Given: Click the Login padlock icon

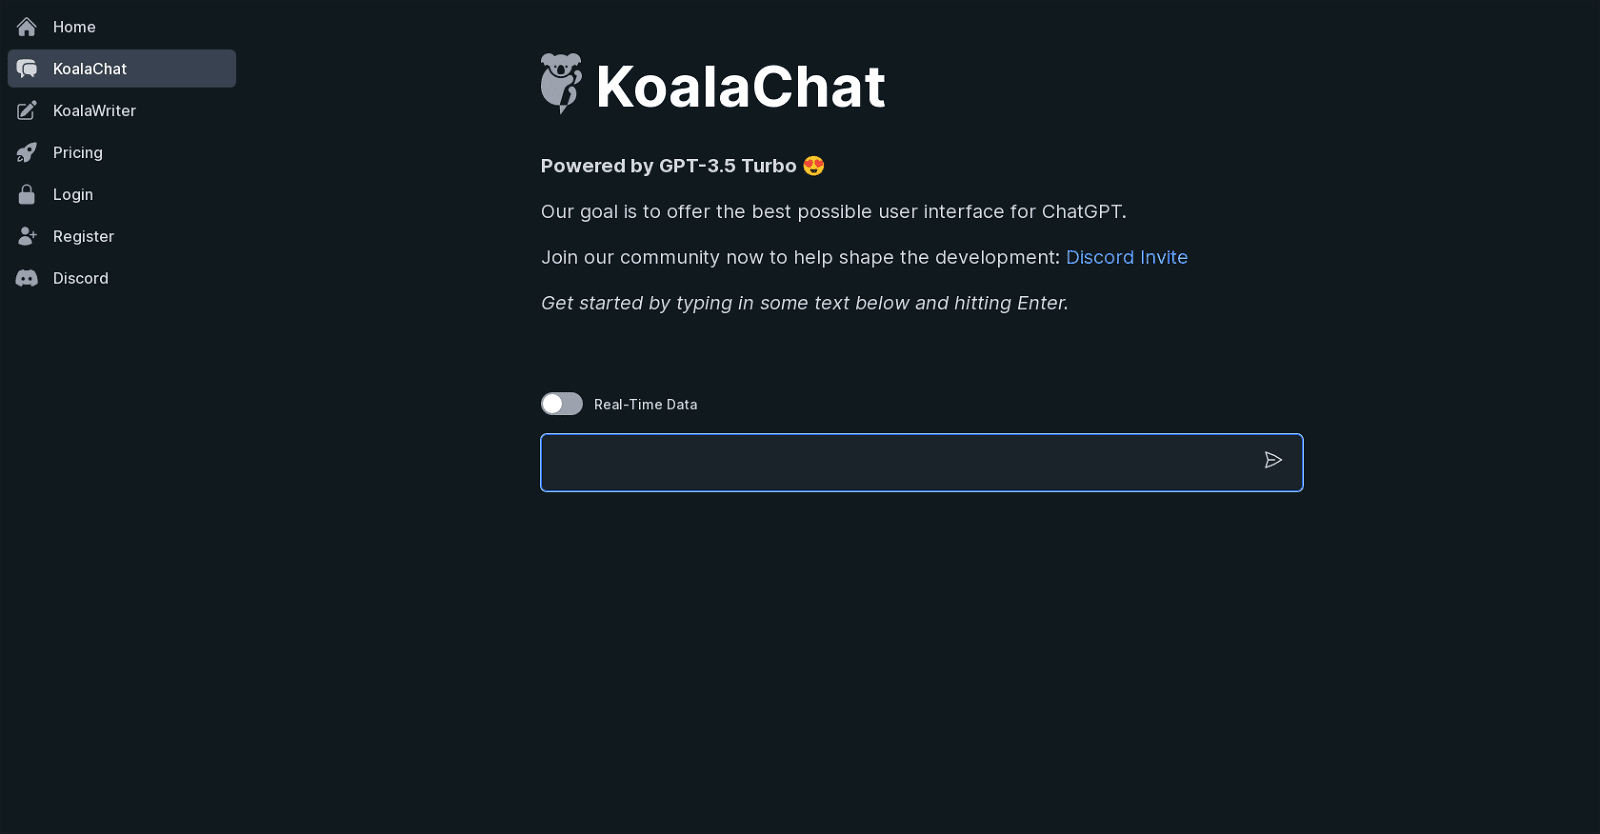Looking at the screenshot, I should click(26, 194).
